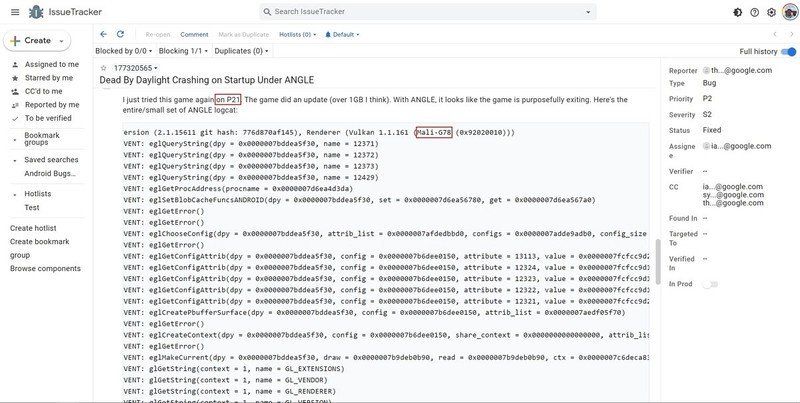Viewport: 800px width, 403px height.
Task: Open the settings gear icon
Action: pyautogui.click(x=771, y=12)
